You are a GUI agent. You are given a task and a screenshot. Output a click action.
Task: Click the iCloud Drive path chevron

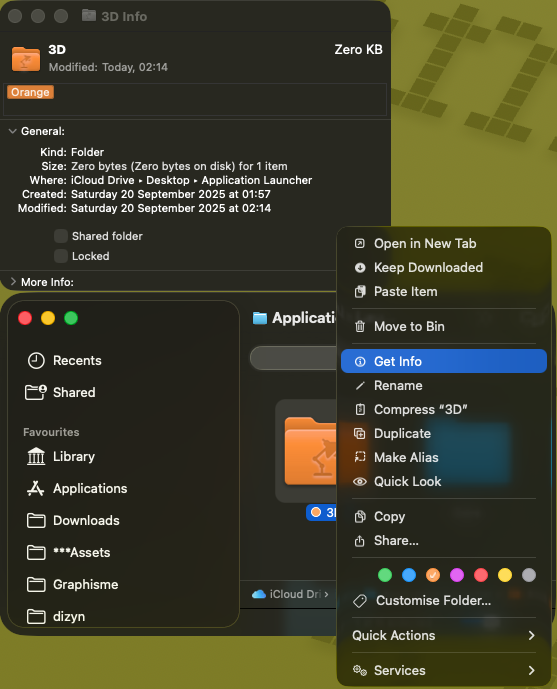[x=326, y=594]
